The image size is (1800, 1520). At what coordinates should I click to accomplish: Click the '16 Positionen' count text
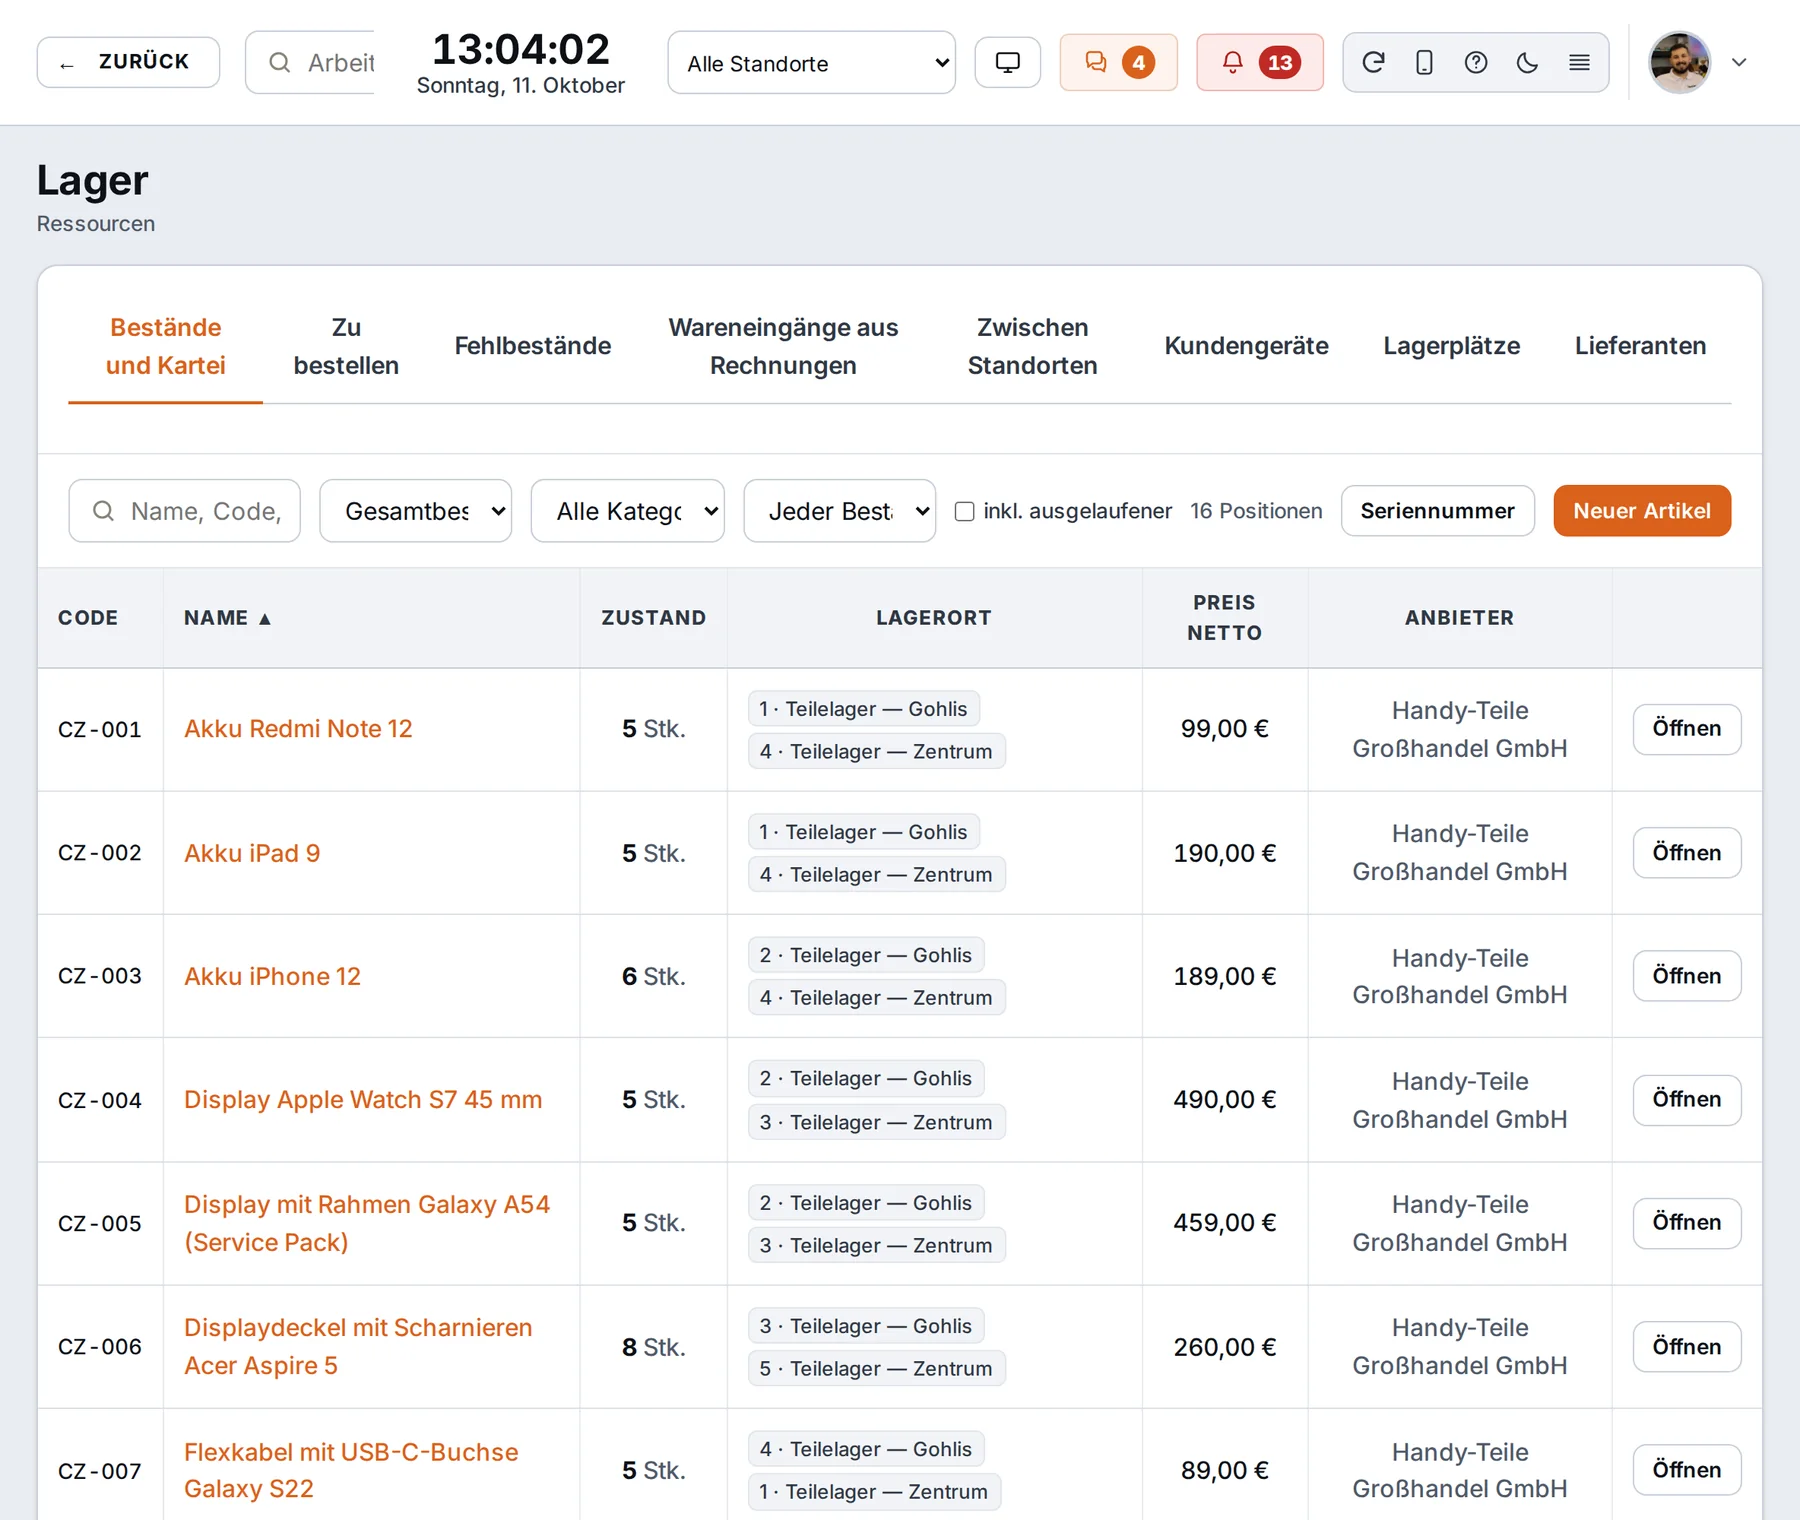[1256, 511]
